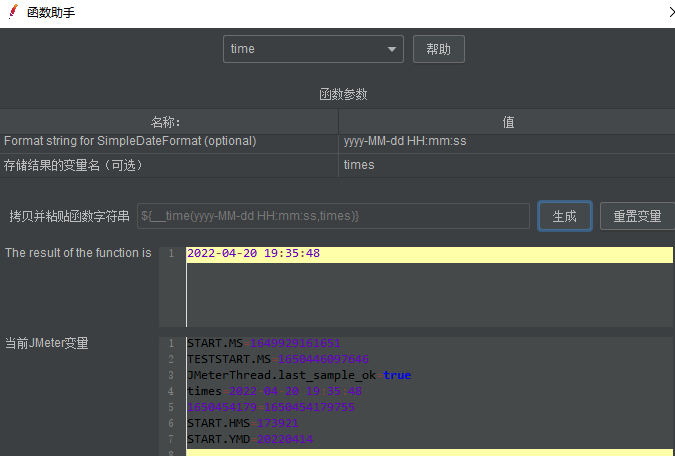675x456 pixels.
Task: Click the START.MS variable line
Action: click(x=264, y=343)
